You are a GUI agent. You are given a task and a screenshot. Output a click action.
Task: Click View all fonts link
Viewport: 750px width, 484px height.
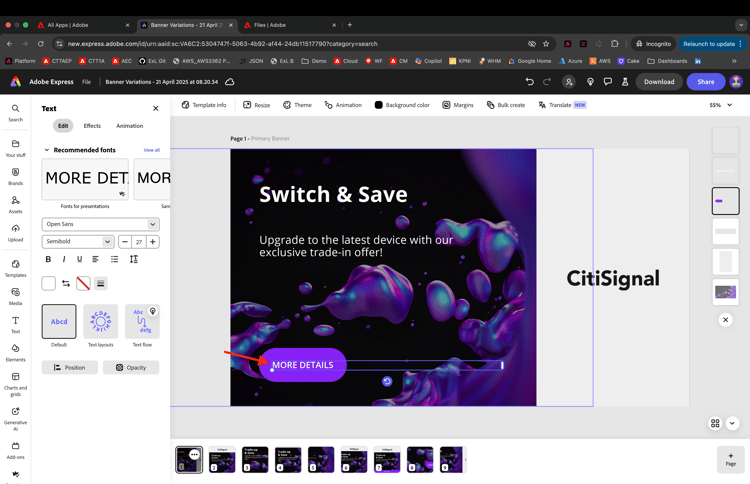pyautogui.click(x=152, y=150)
